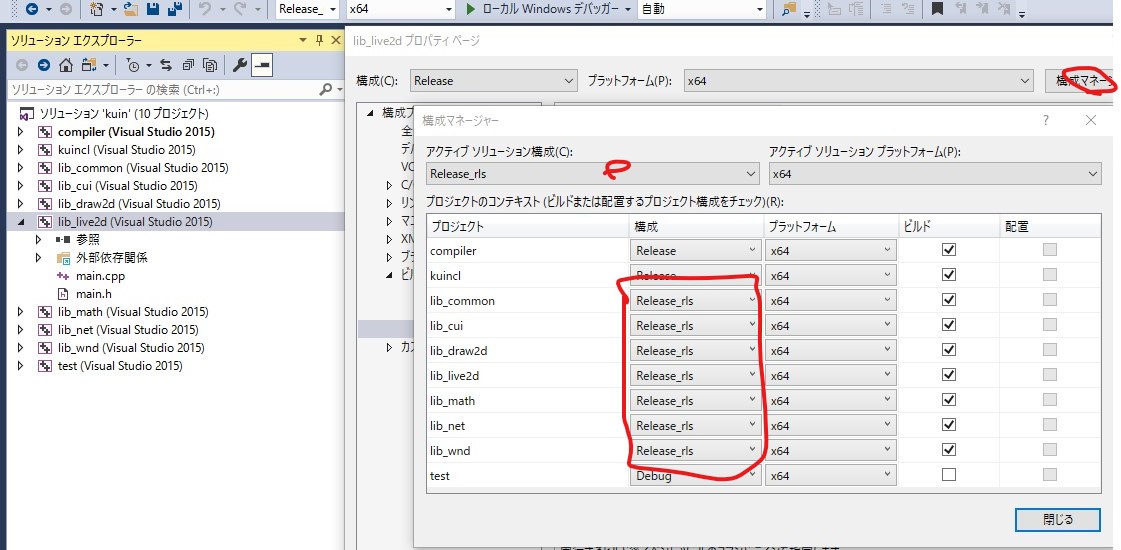The width and height of the screenshot is (1121, 550).
Task: Click the Sync with Active Document icon
Action: click(166, 65)
